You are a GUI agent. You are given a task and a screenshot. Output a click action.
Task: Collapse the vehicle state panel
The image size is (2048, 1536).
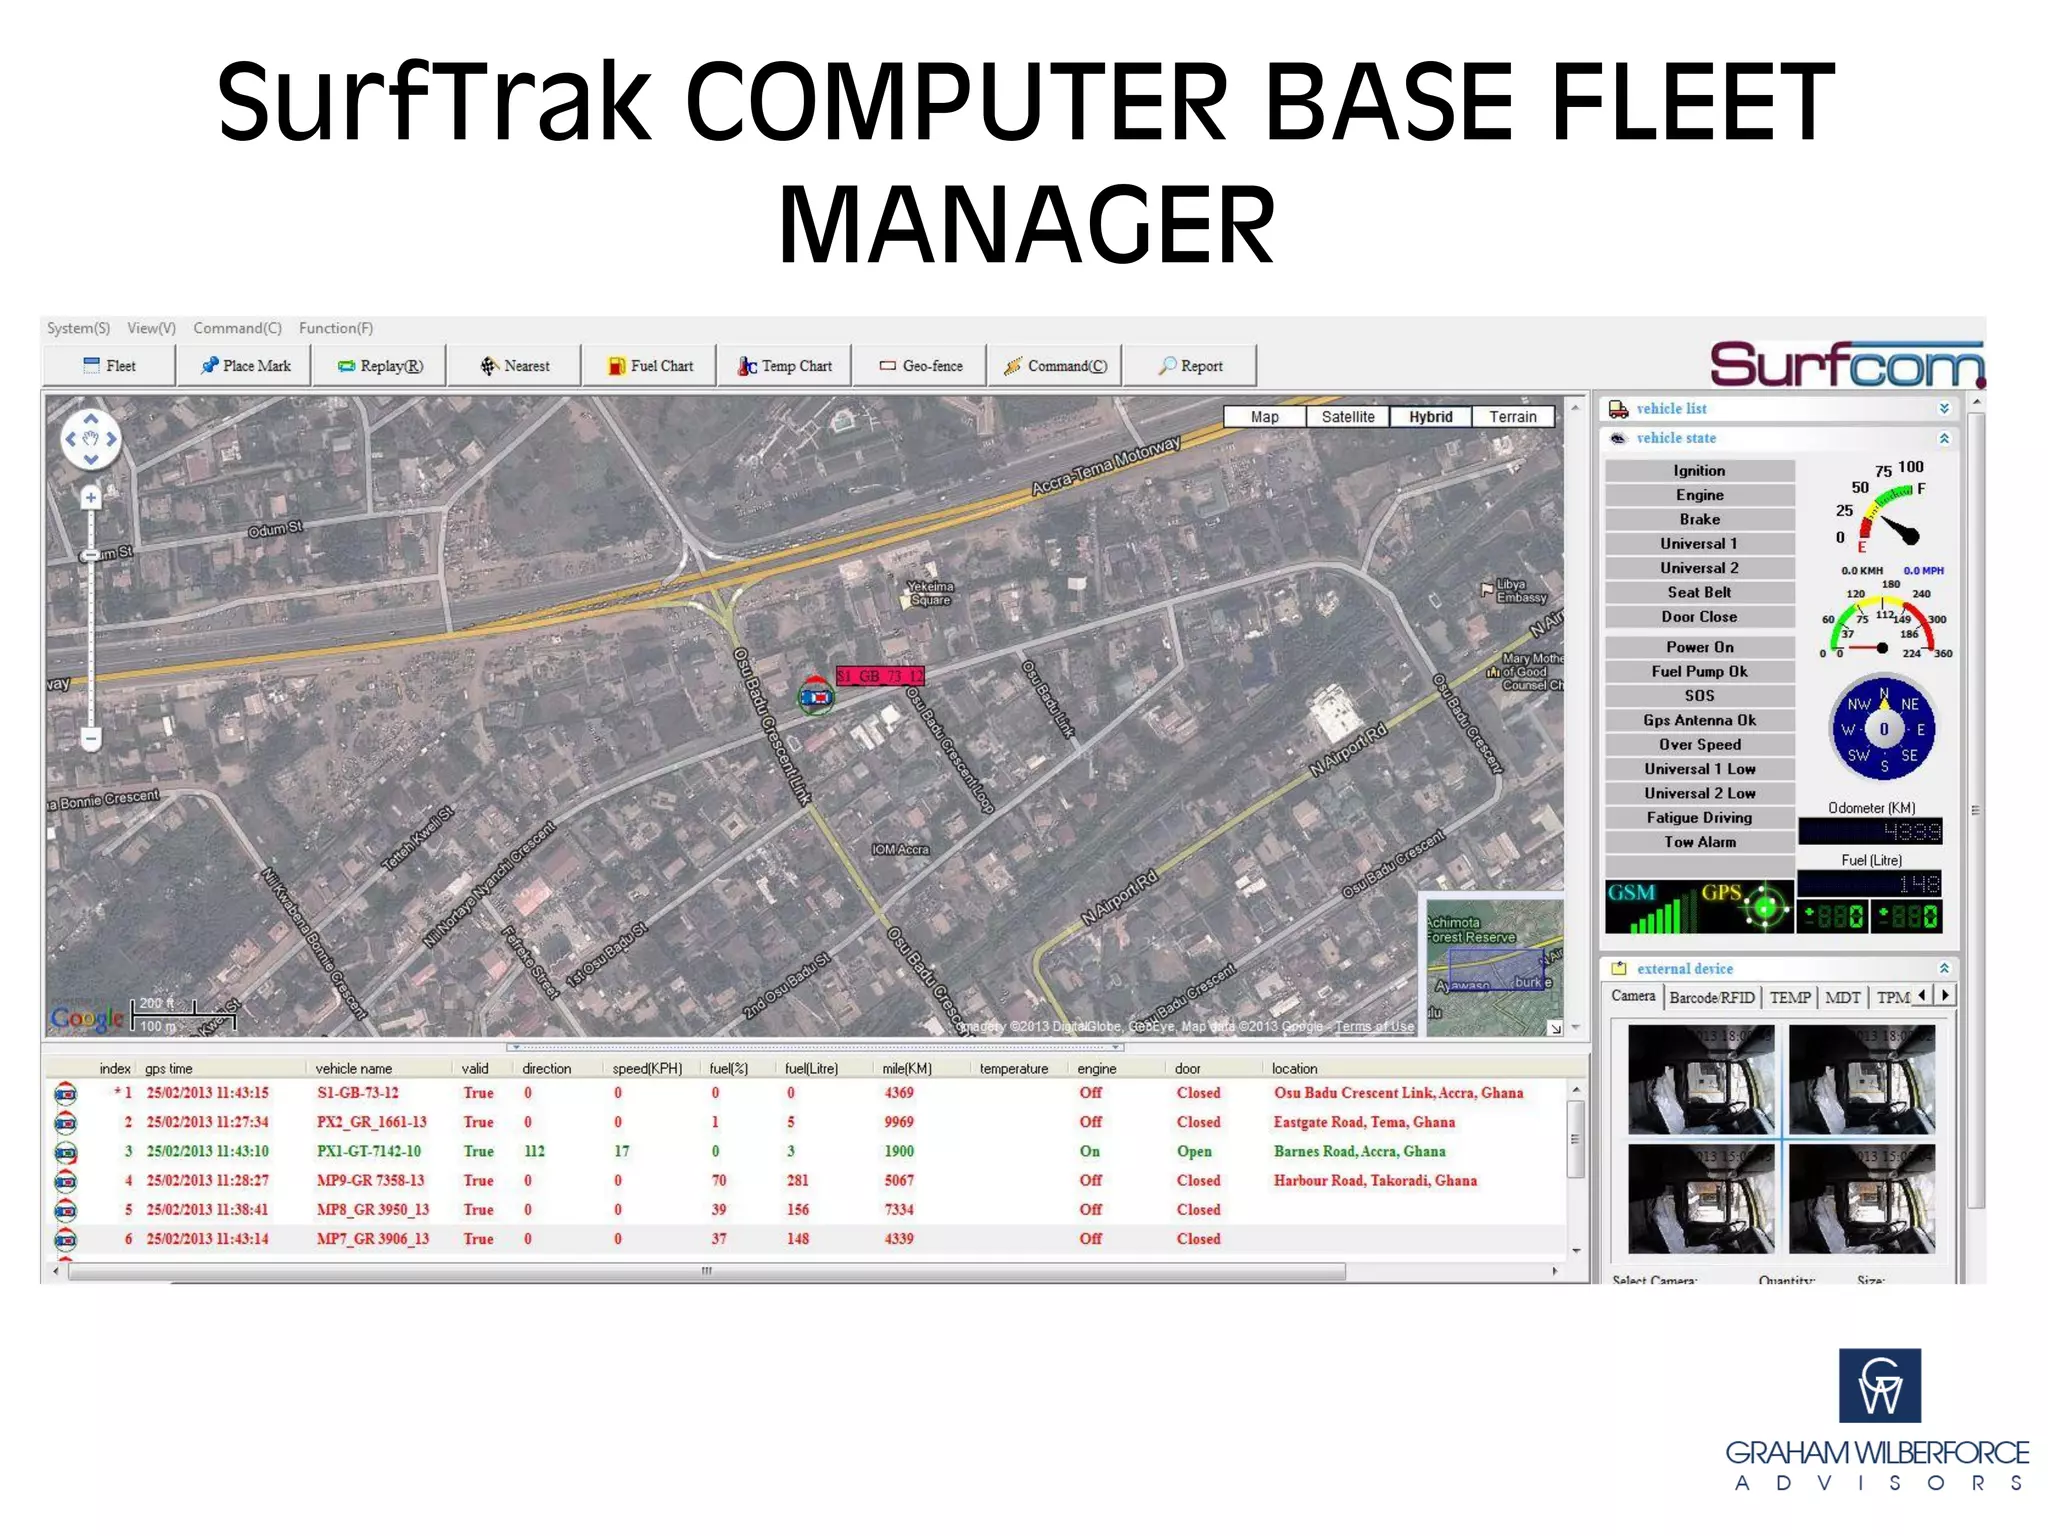(1944, 438)
